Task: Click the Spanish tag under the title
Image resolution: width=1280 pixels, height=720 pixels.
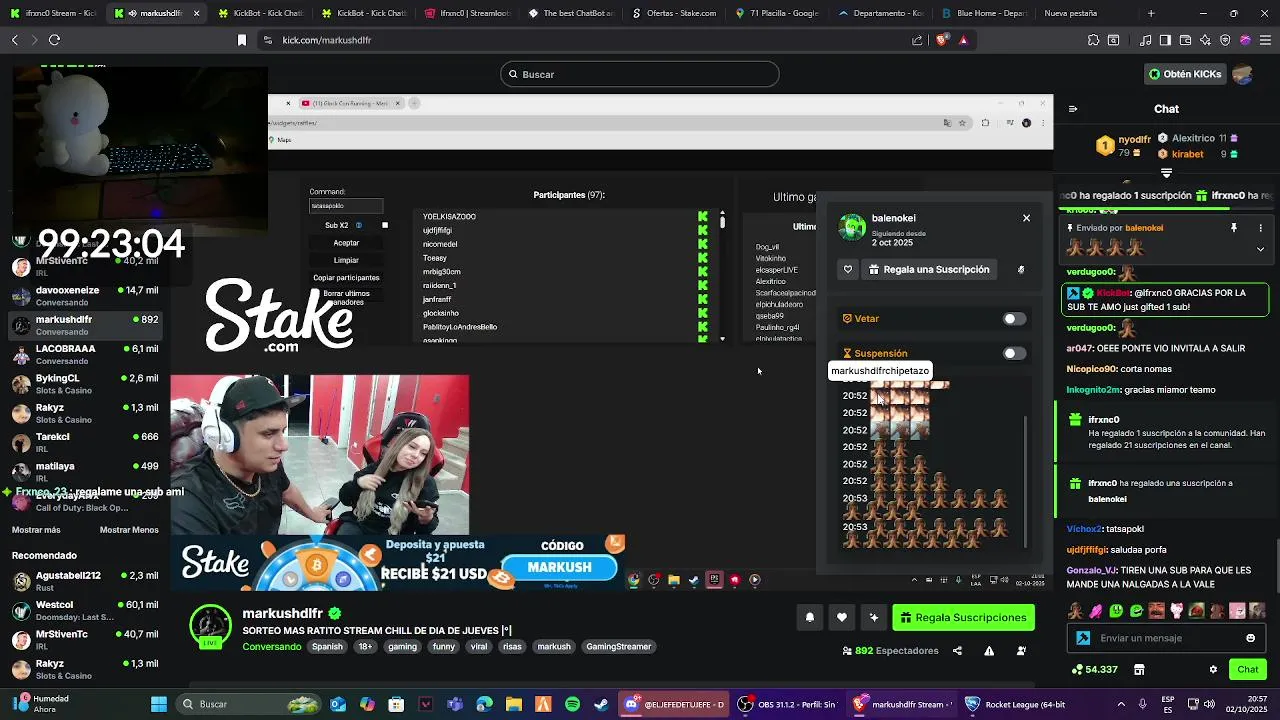Action: click(x=327, y=647)
